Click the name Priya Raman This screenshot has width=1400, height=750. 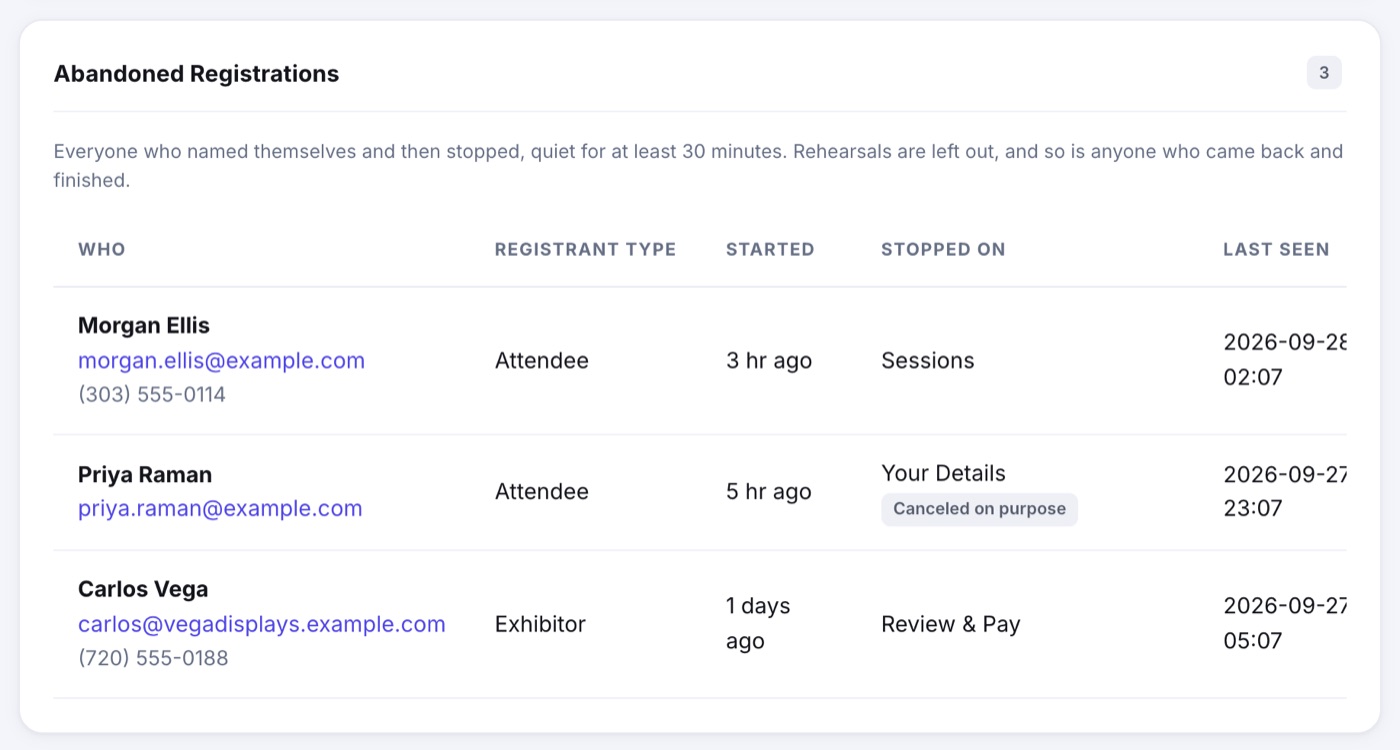tap(145, 474)
